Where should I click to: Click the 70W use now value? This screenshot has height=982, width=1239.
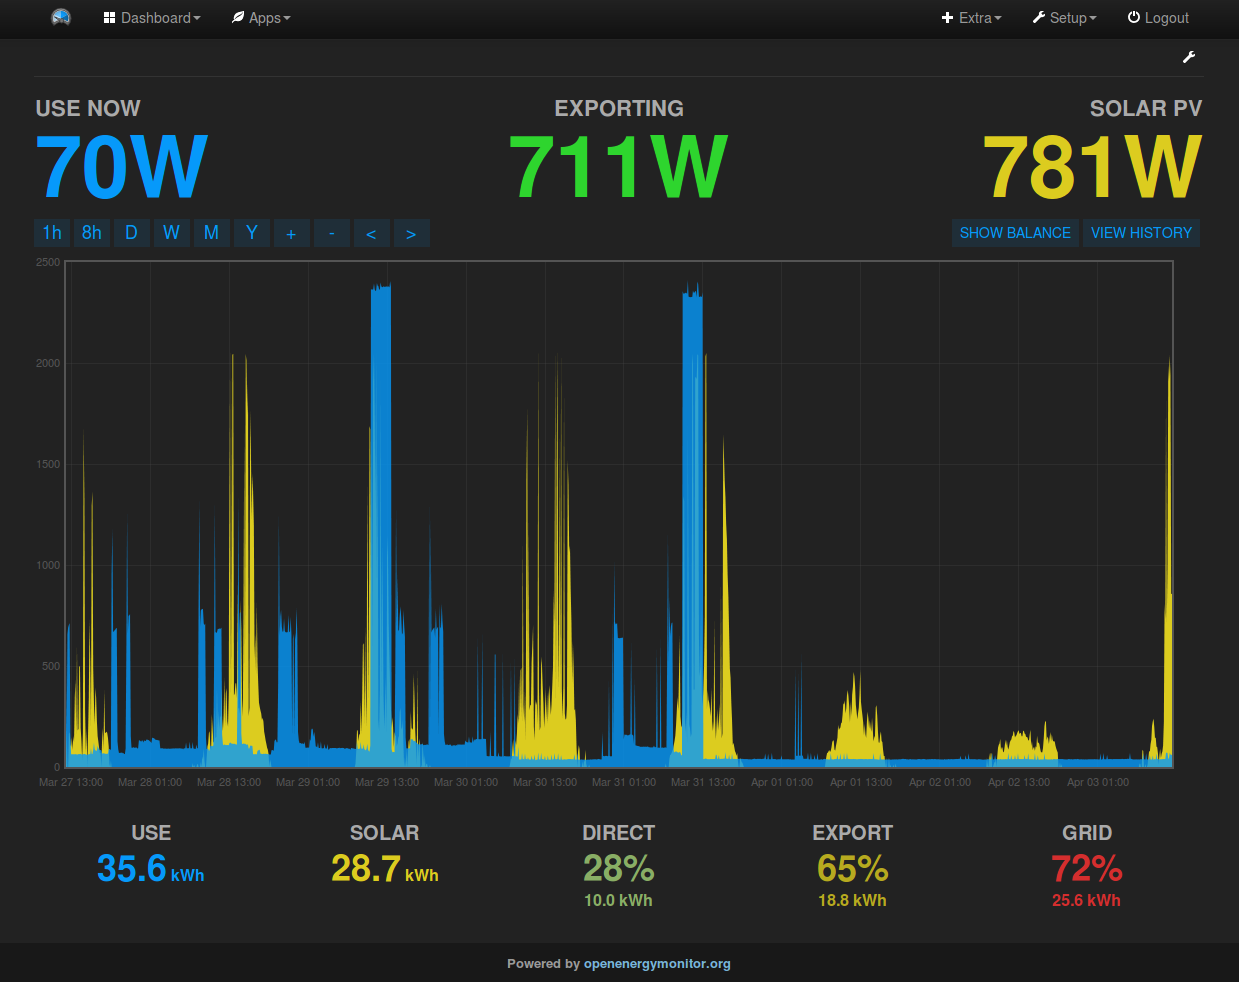pyautogui.click(x=121, y=167)
